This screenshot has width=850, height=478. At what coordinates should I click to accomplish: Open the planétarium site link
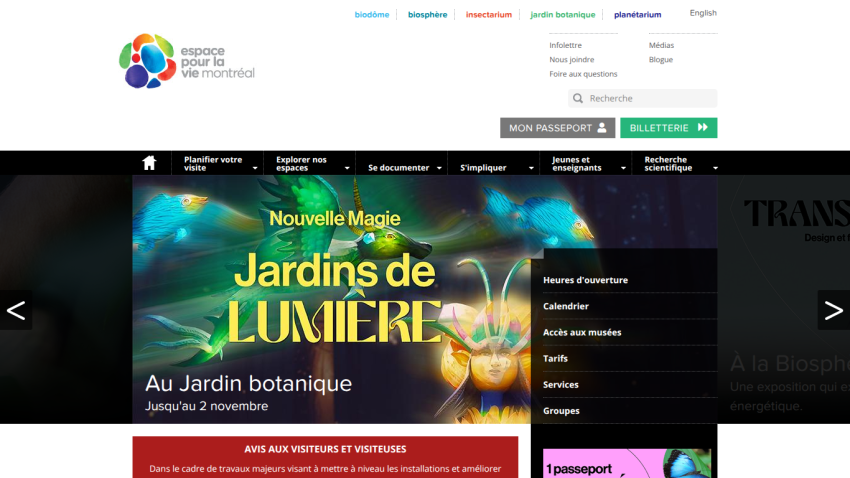pyautogui.click(x=638, y=15)
